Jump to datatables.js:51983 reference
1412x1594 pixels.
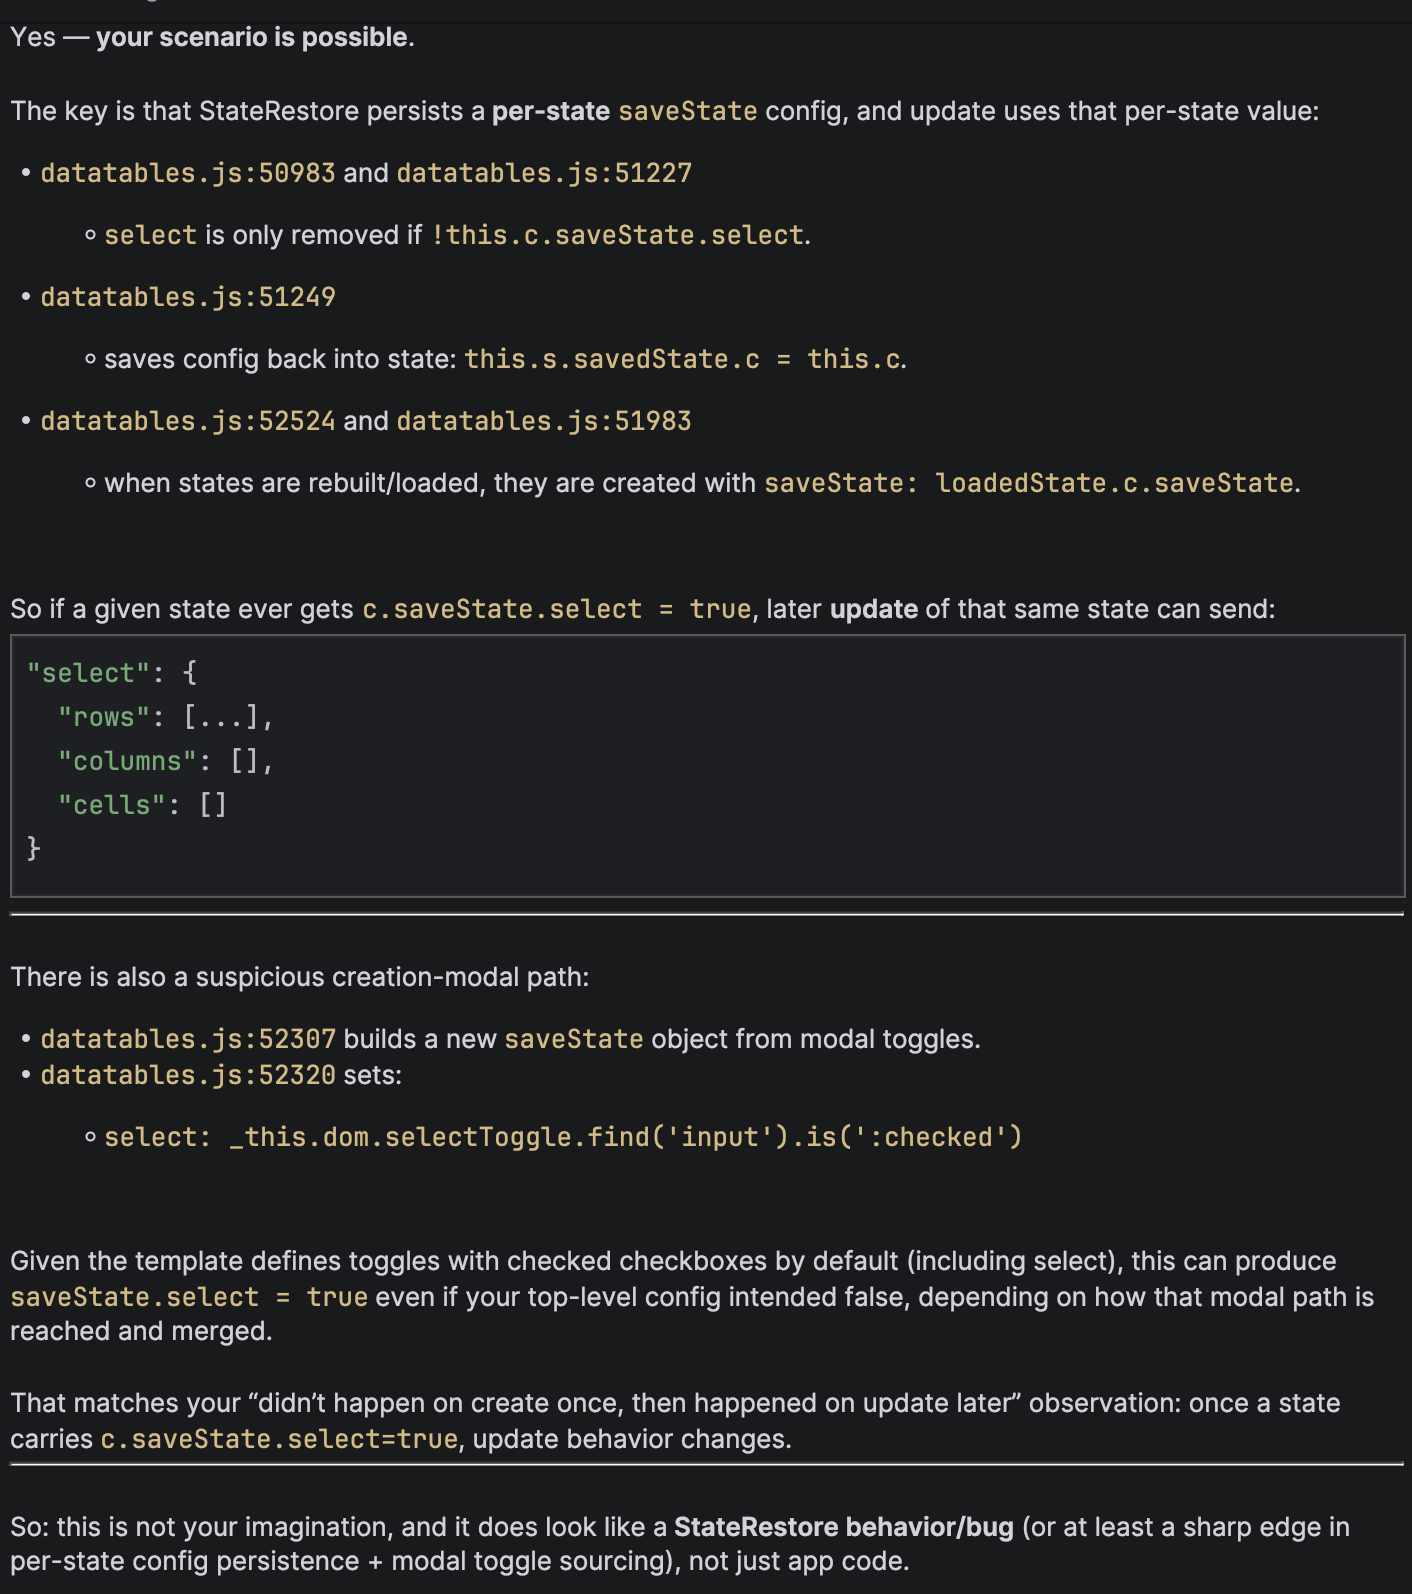point(544,421)
